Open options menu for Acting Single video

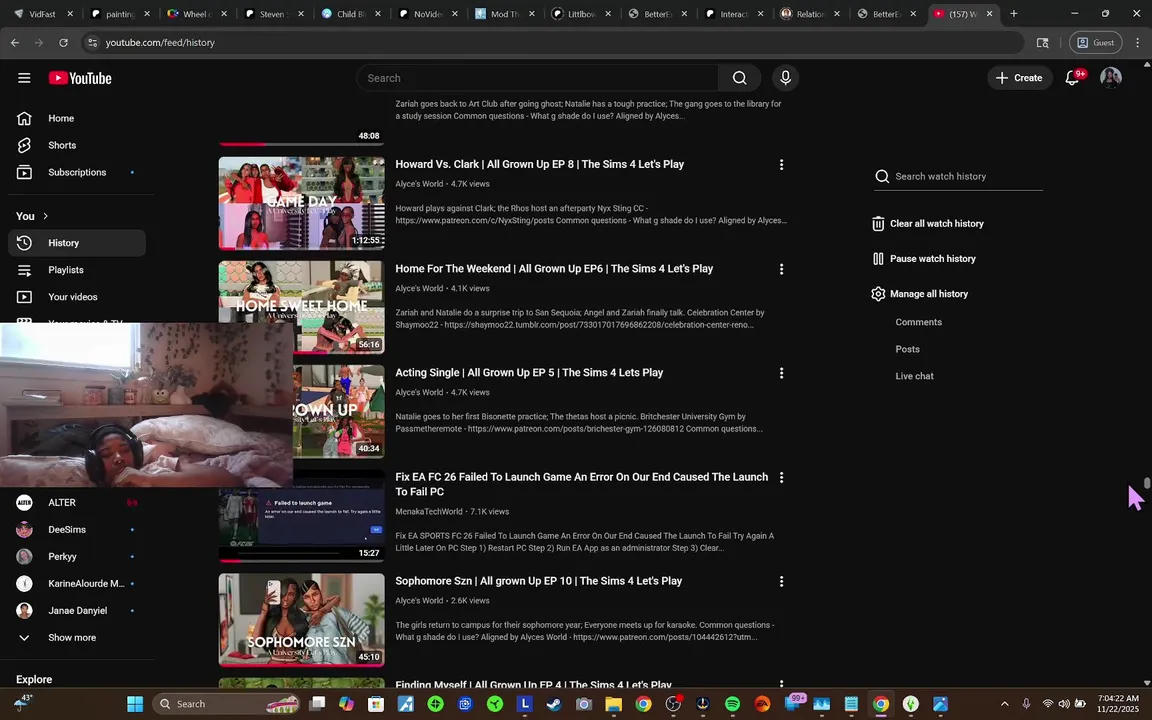click(781, 373)
